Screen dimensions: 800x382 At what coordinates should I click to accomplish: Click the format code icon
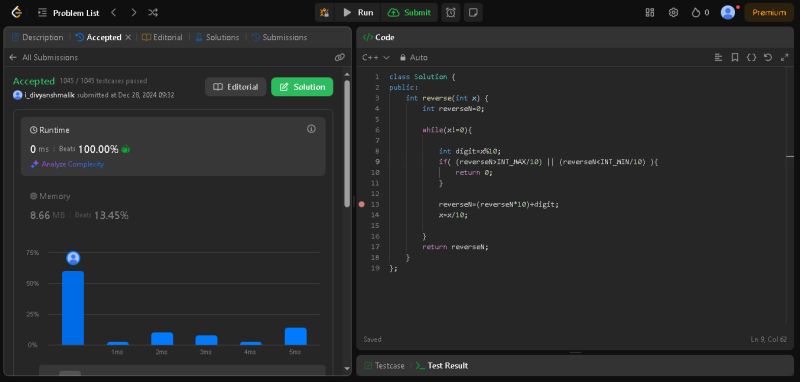click(x=718, y=58)
